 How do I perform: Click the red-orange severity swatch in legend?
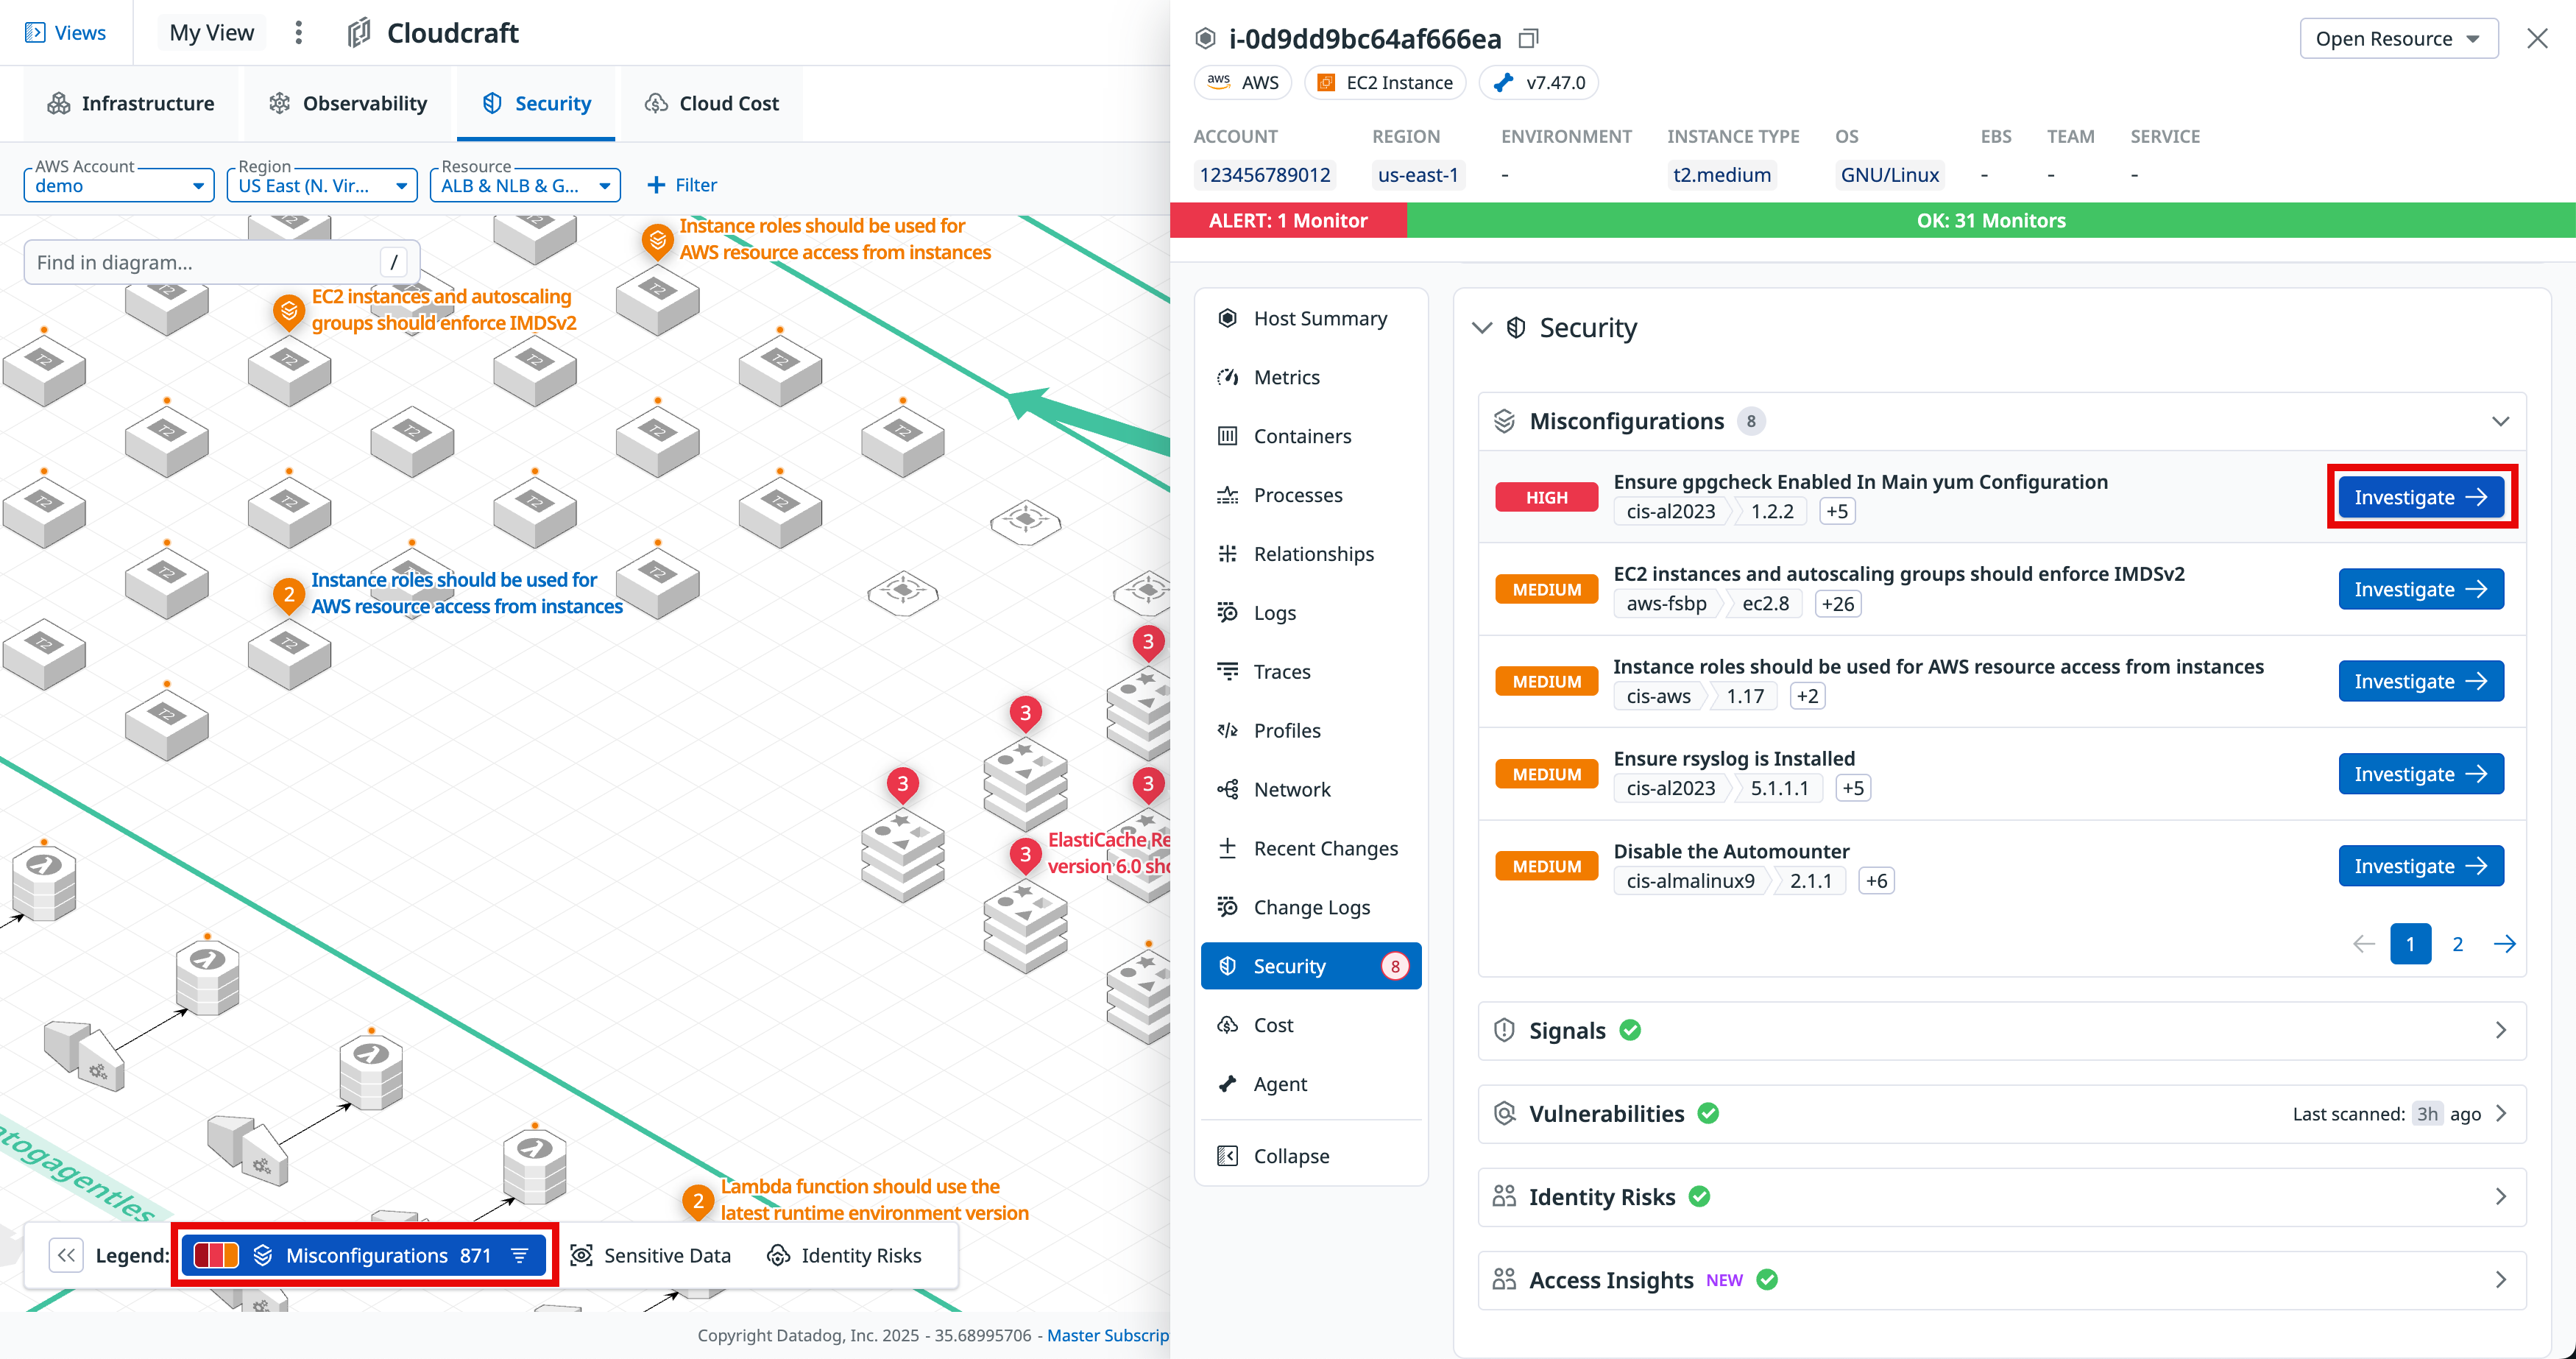click(216, 1255)
